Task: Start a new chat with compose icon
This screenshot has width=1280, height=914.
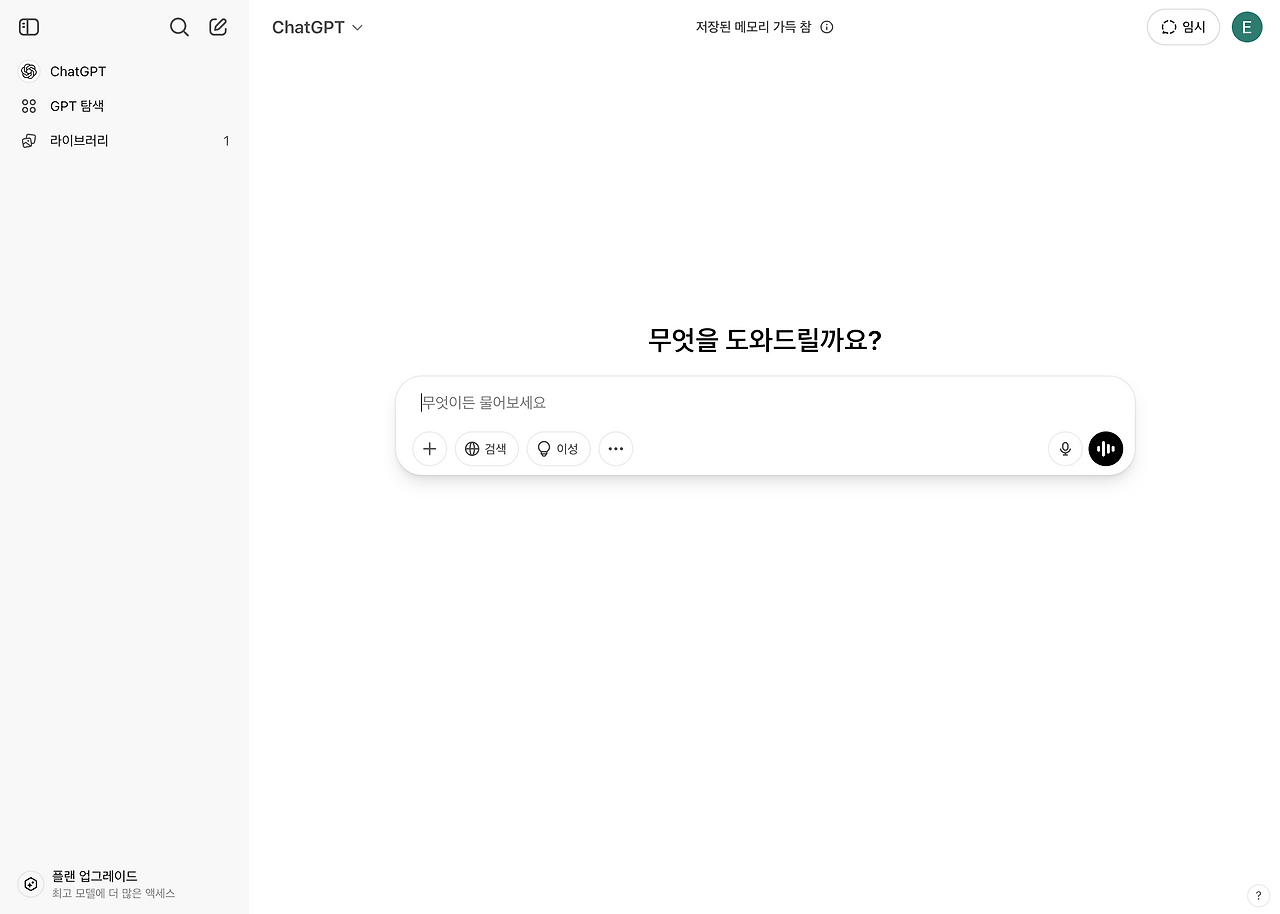Action: (217, 27)
